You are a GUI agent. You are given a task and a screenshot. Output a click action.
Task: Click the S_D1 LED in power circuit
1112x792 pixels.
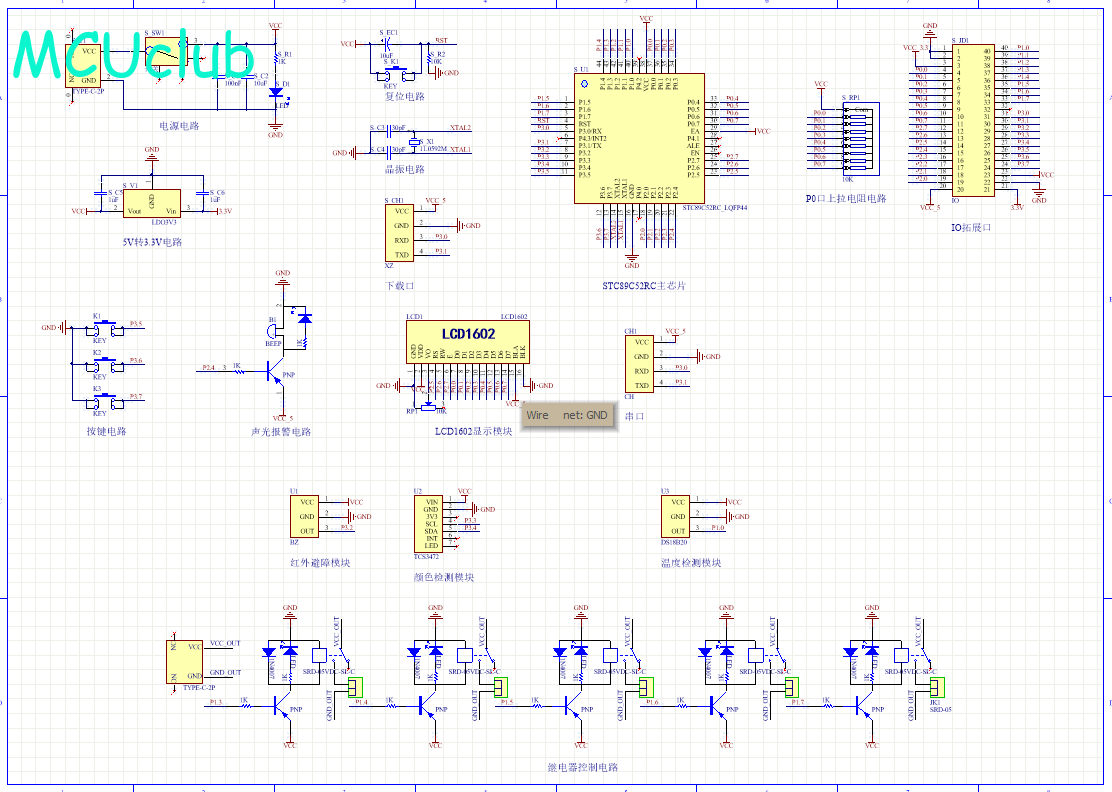pos(276,92)
